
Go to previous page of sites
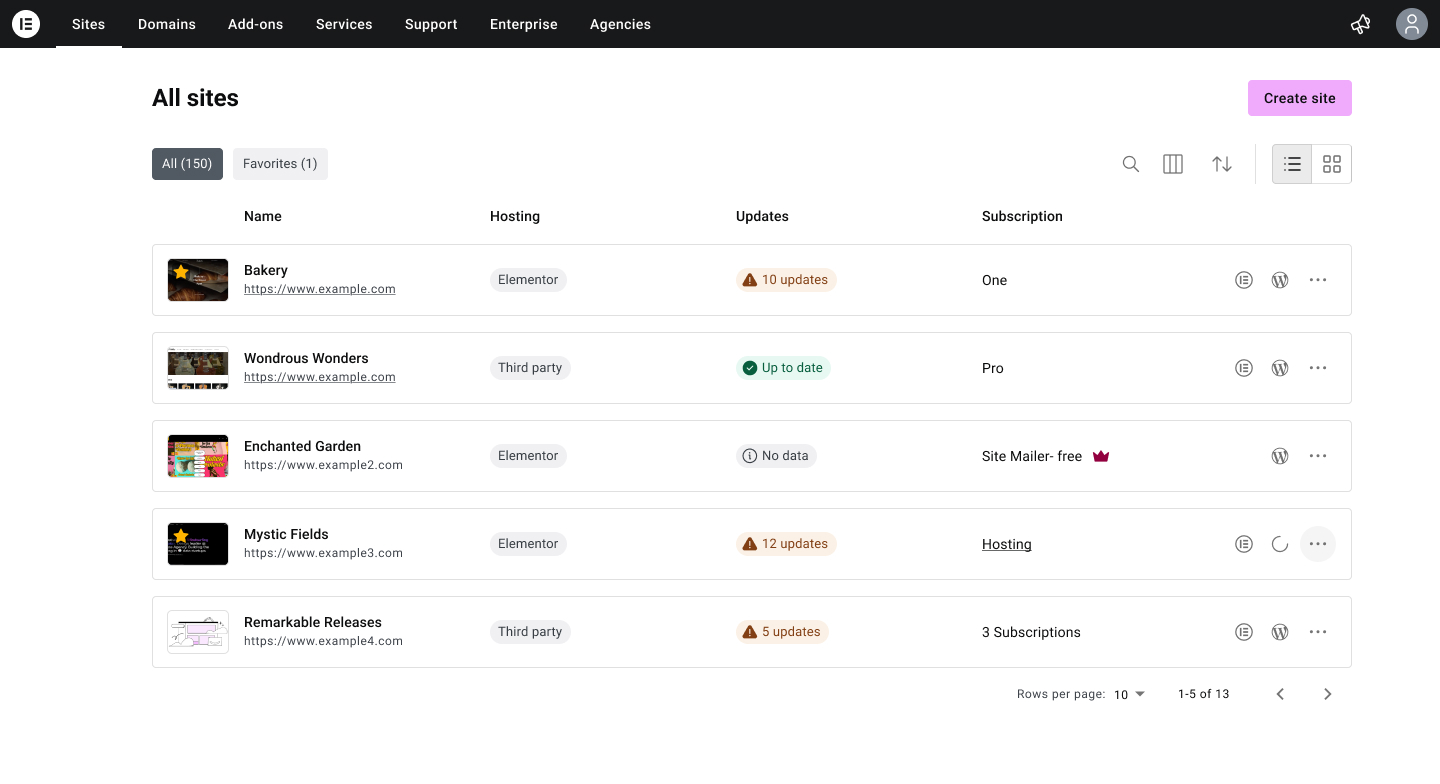coord(1280,694)
